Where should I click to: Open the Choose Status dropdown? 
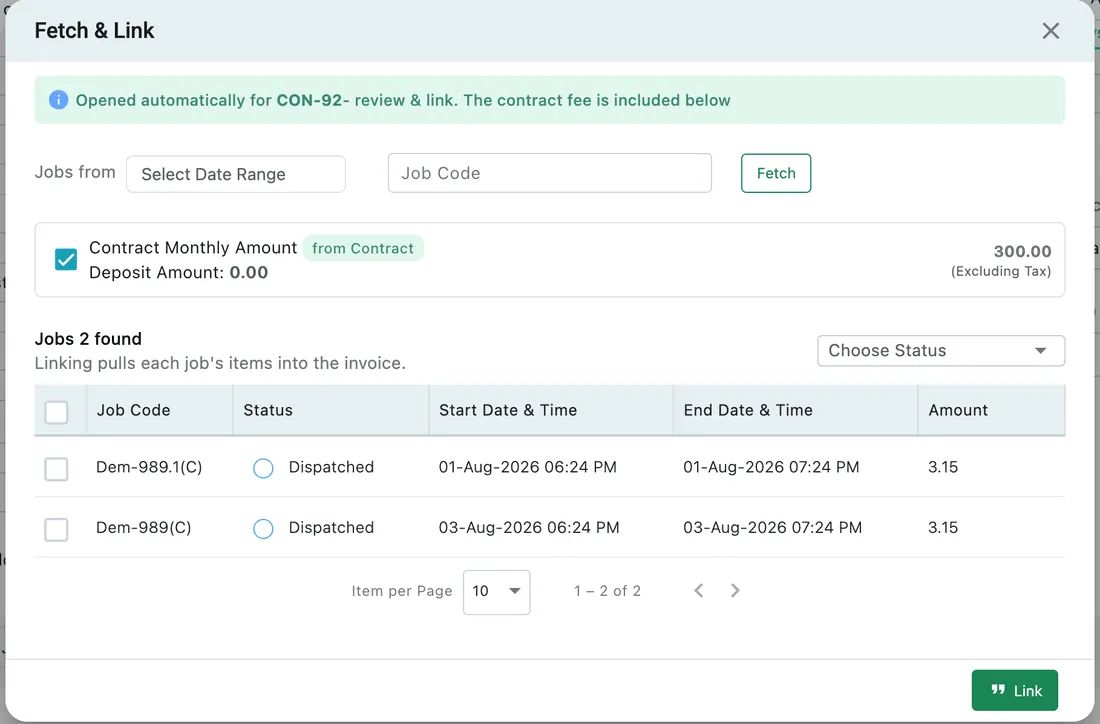pos(941,351)
